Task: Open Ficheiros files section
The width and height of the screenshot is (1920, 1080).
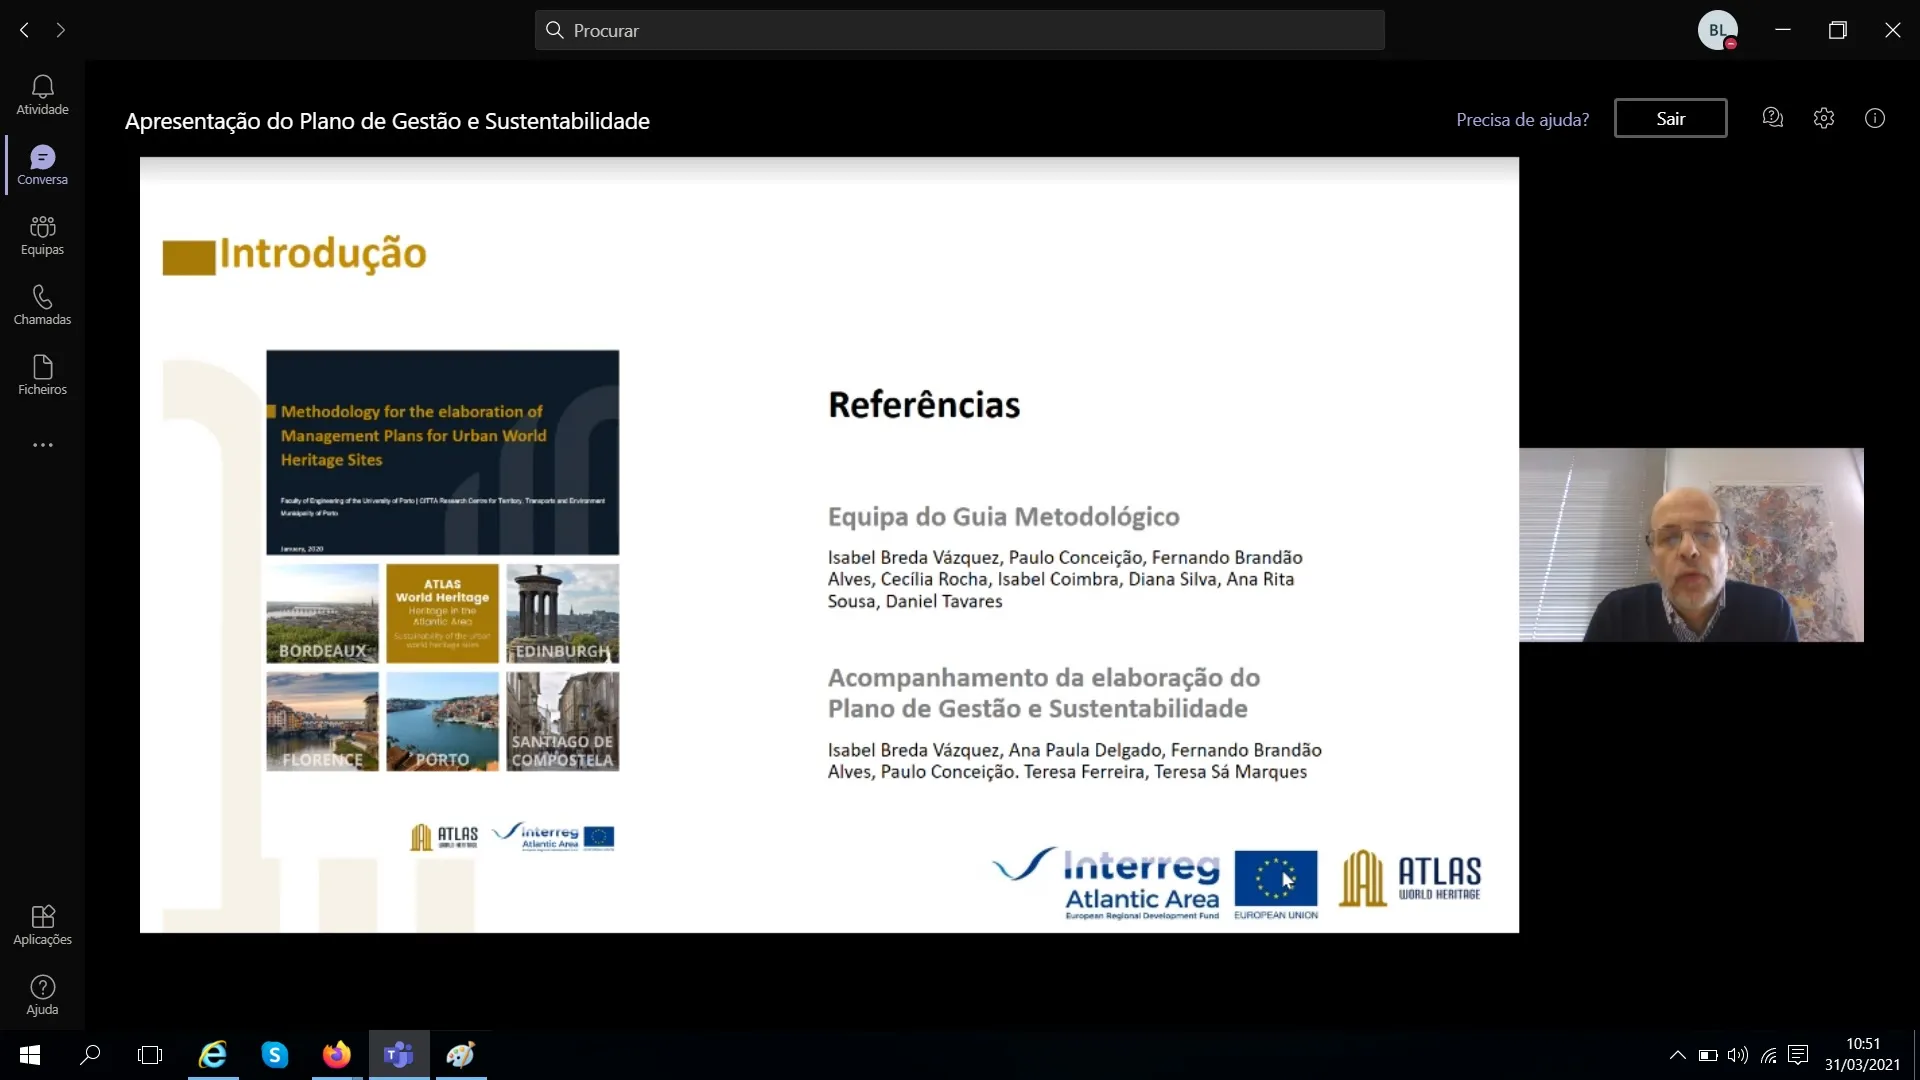Action: (x=42, y=375)
